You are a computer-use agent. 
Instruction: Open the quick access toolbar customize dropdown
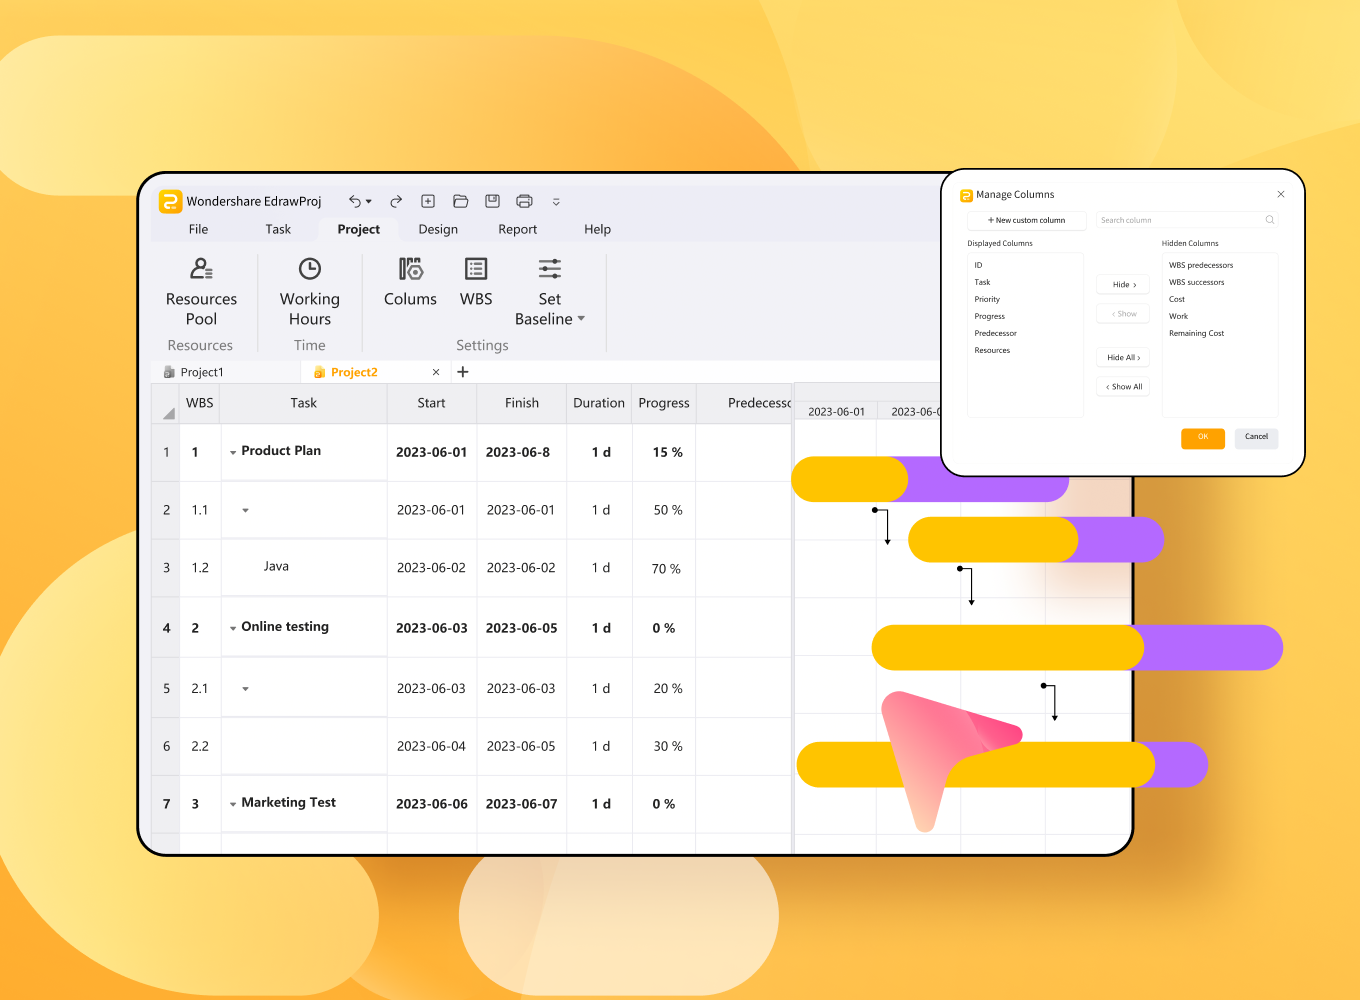coord(556,202)
